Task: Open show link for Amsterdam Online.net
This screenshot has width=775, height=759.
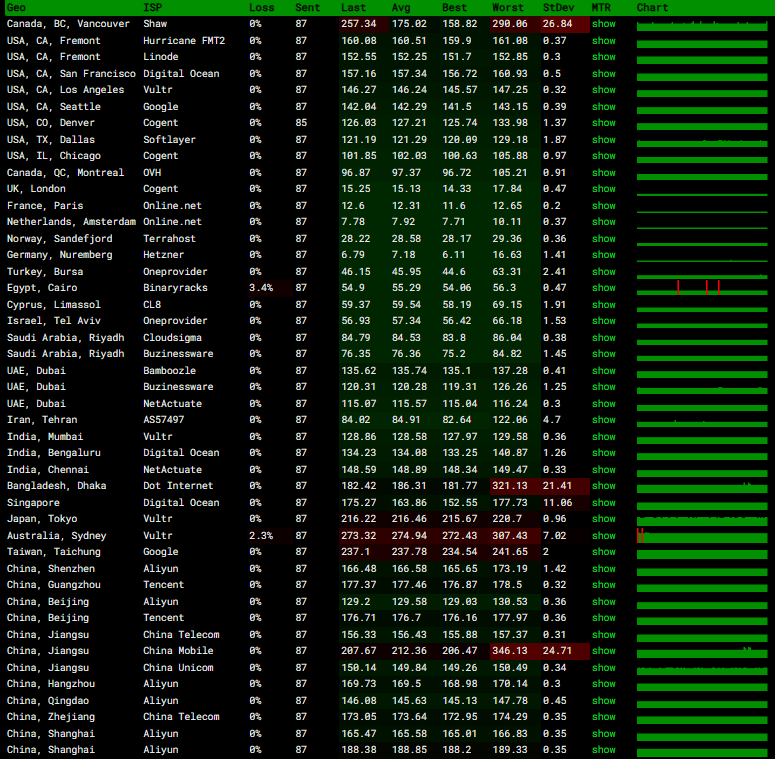Action: click(x=603, y=222)
